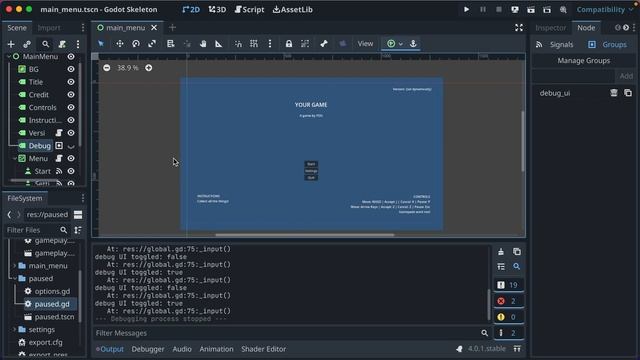Delete the debug_ui group

[613, 93]
